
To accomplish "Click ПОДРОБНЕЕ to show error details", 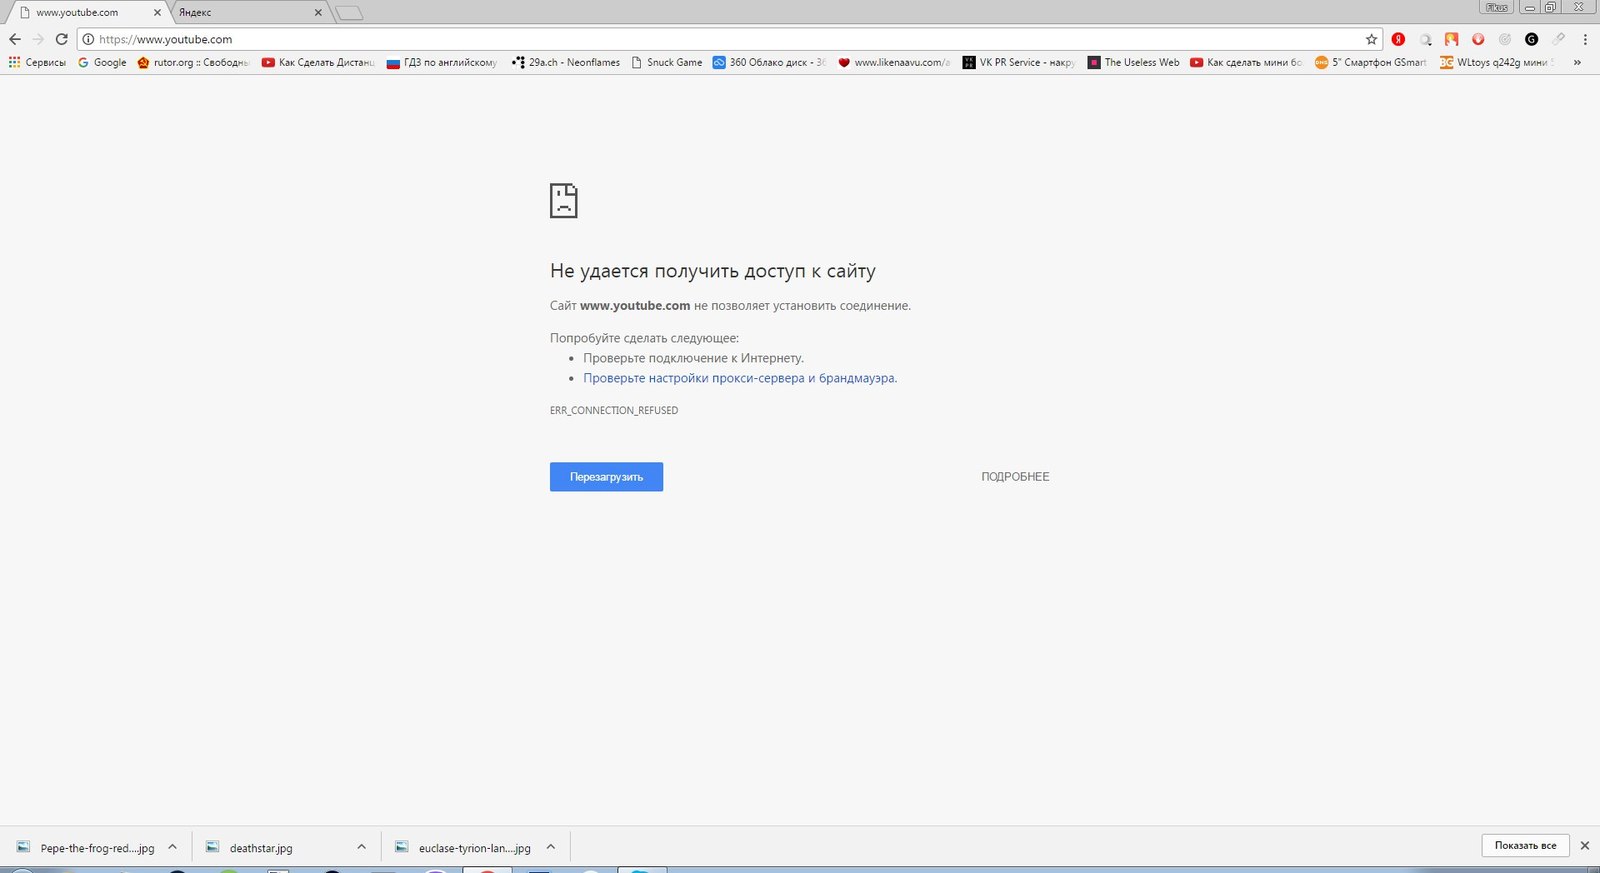I will [1015, 477].
